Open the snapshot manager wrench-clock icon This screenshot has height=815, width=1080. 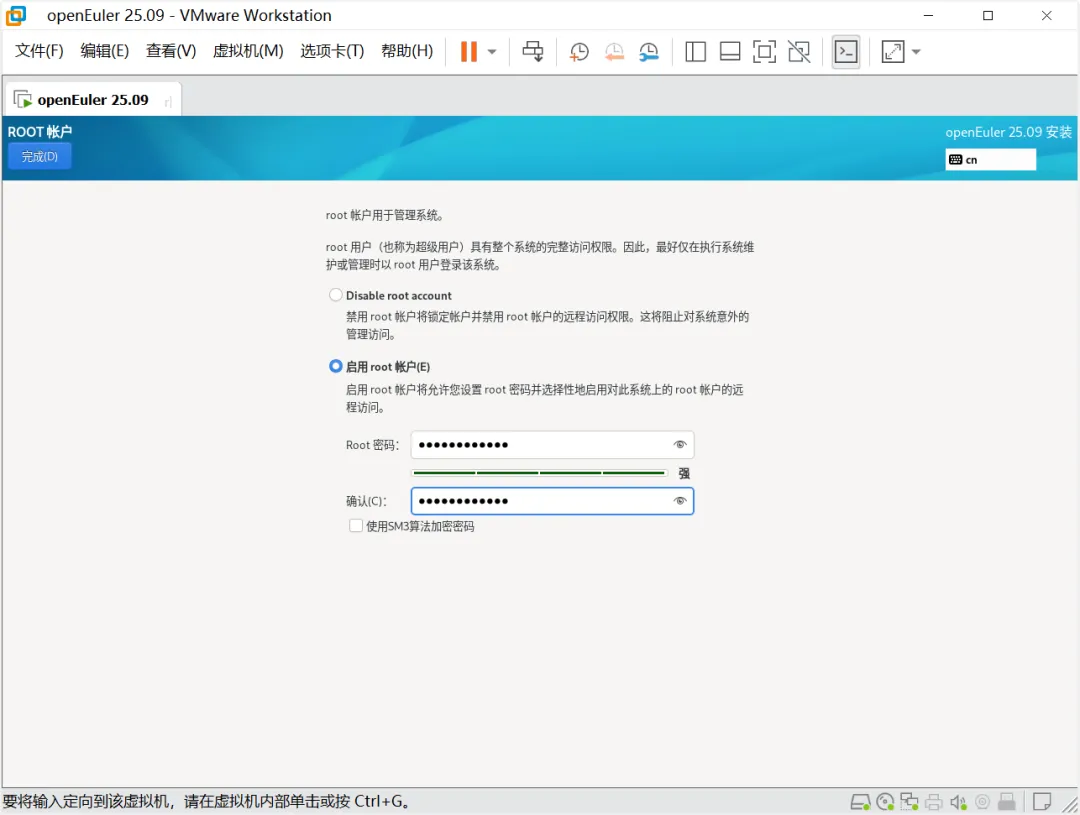click(x=649, y=52)
